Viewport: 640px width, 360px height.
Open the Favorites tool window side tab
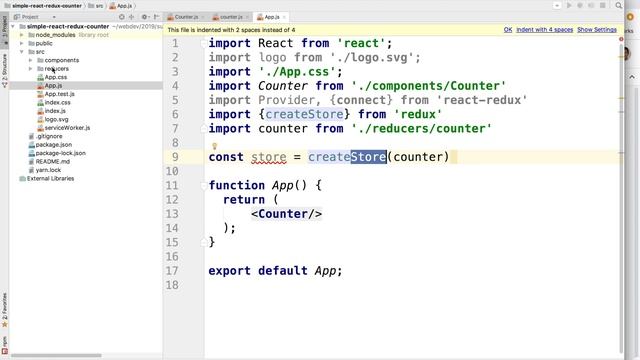pos(4,309)
